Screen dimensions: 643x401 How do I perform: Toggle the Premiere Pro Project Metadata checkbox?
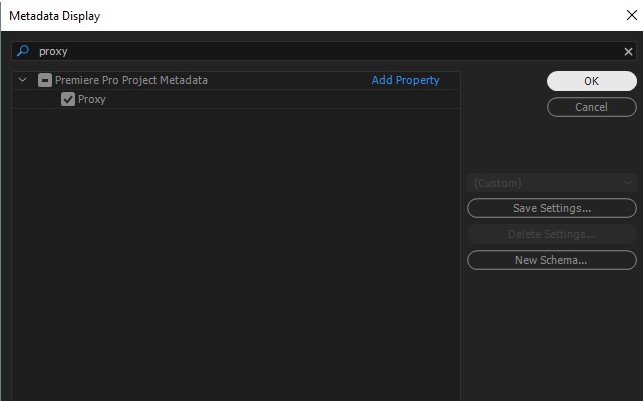point(45,80)
